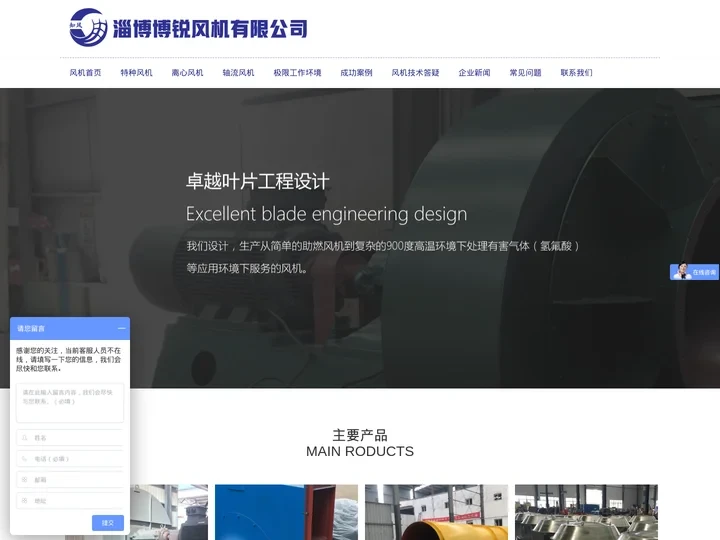Click the 电话（必填）input field
The width and height of the screenshot is (720, 540).
pos(76,459)
